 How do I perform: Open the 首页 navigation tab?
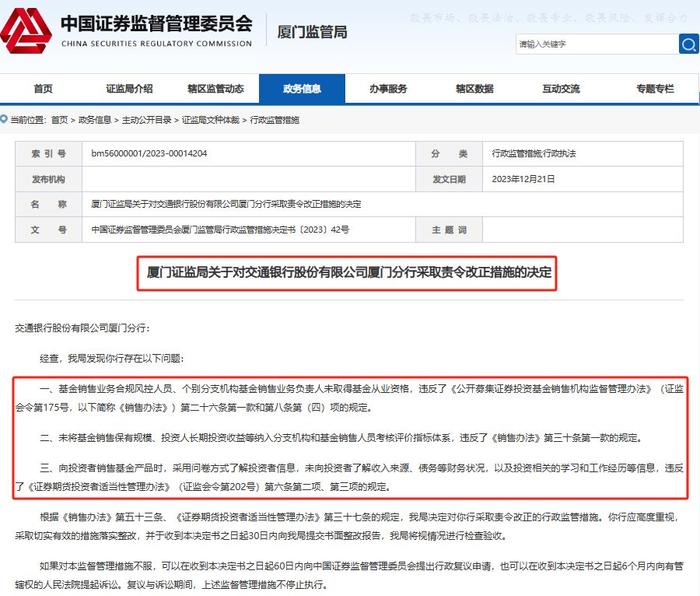click(43, 89)
